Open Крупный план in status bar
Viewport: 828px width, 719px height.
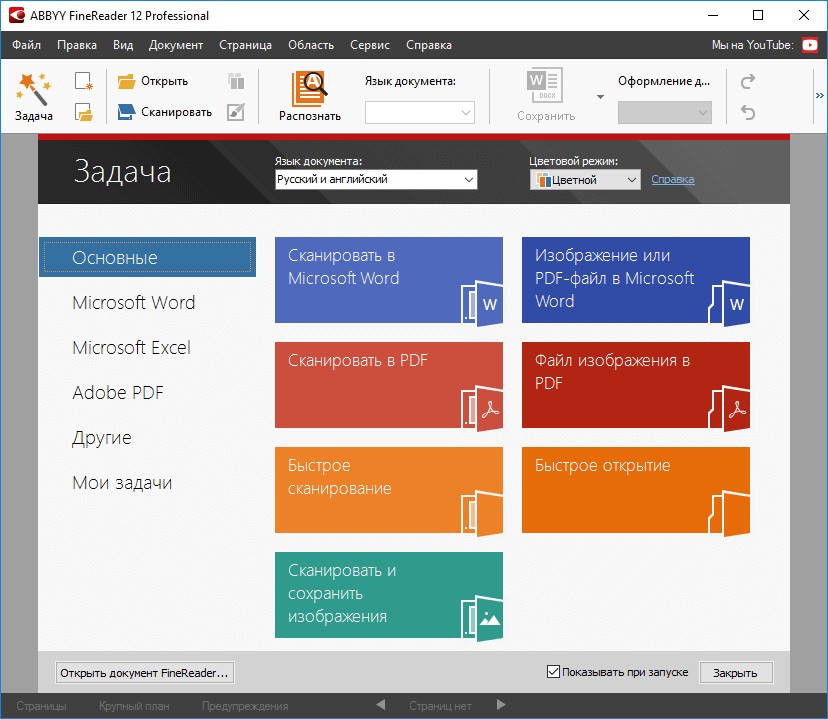click(134, 706)
